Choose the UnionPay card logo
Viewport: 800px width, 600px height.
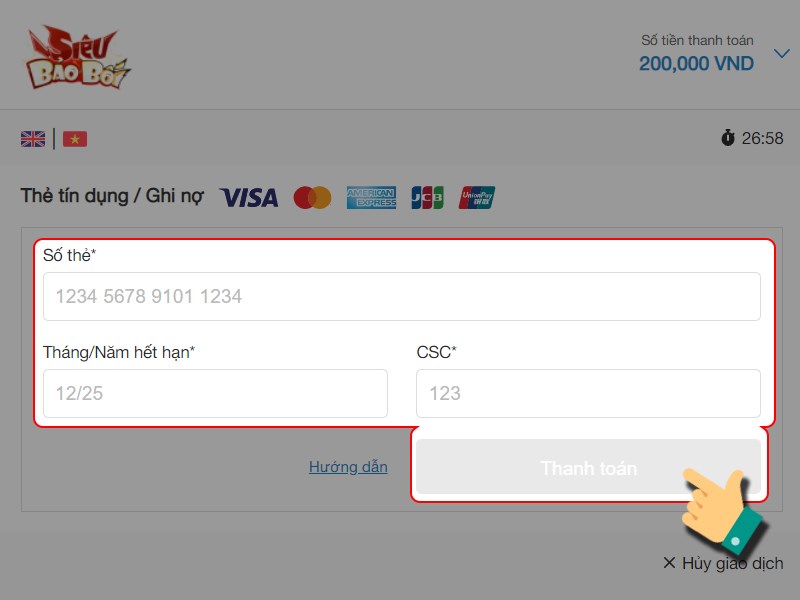[477, 197]
